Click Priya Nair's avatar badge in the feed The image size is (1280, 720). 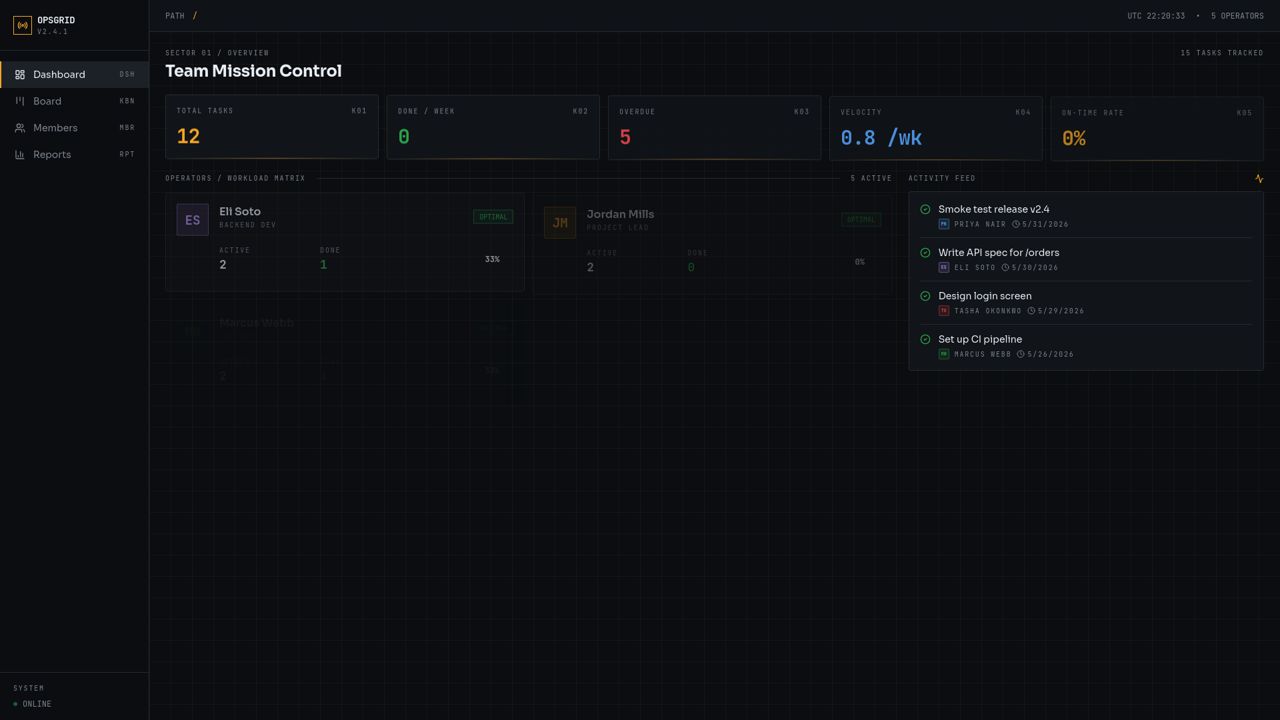tap(943, 224)
